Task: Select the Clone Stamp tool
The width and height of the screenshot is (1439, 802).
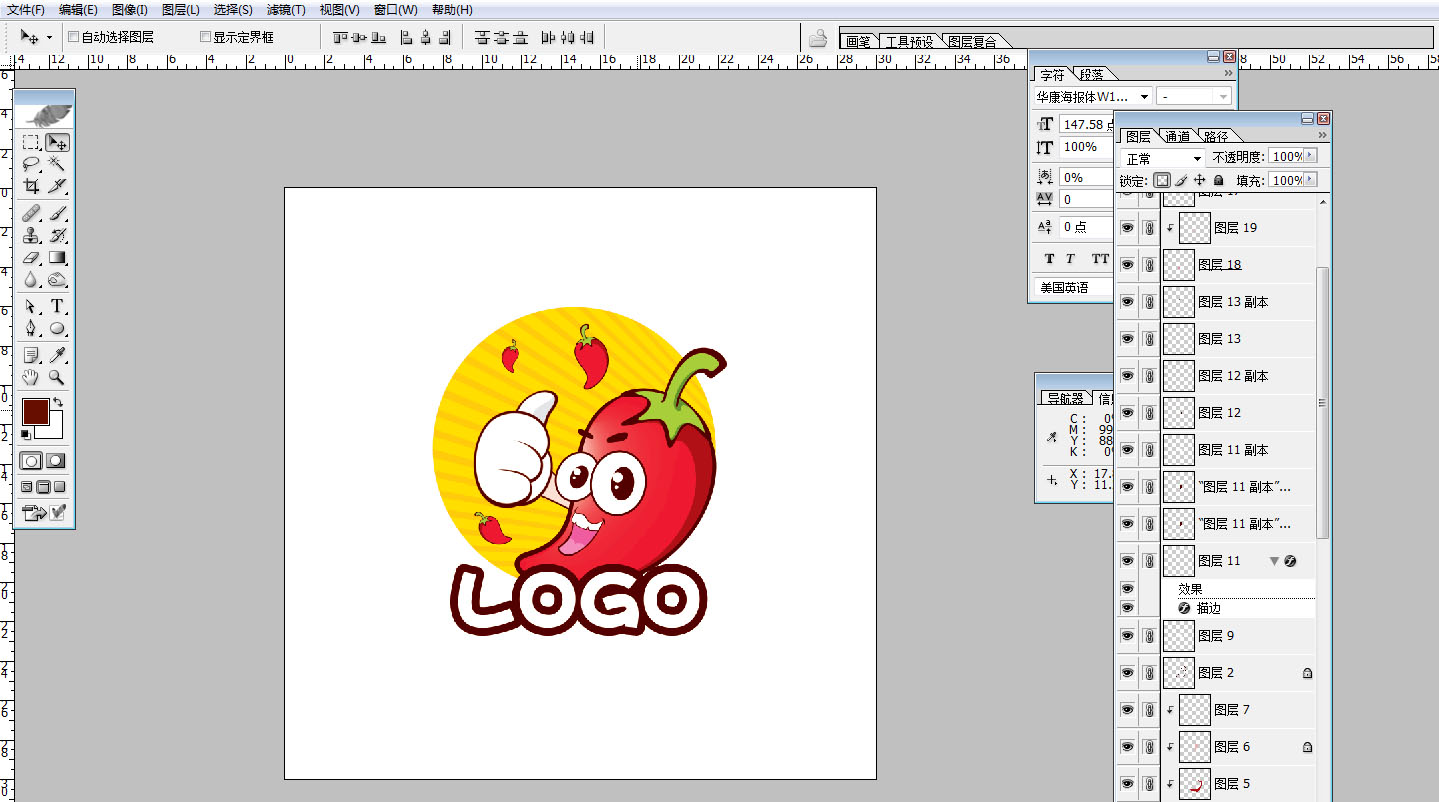Action: [32, 236]
